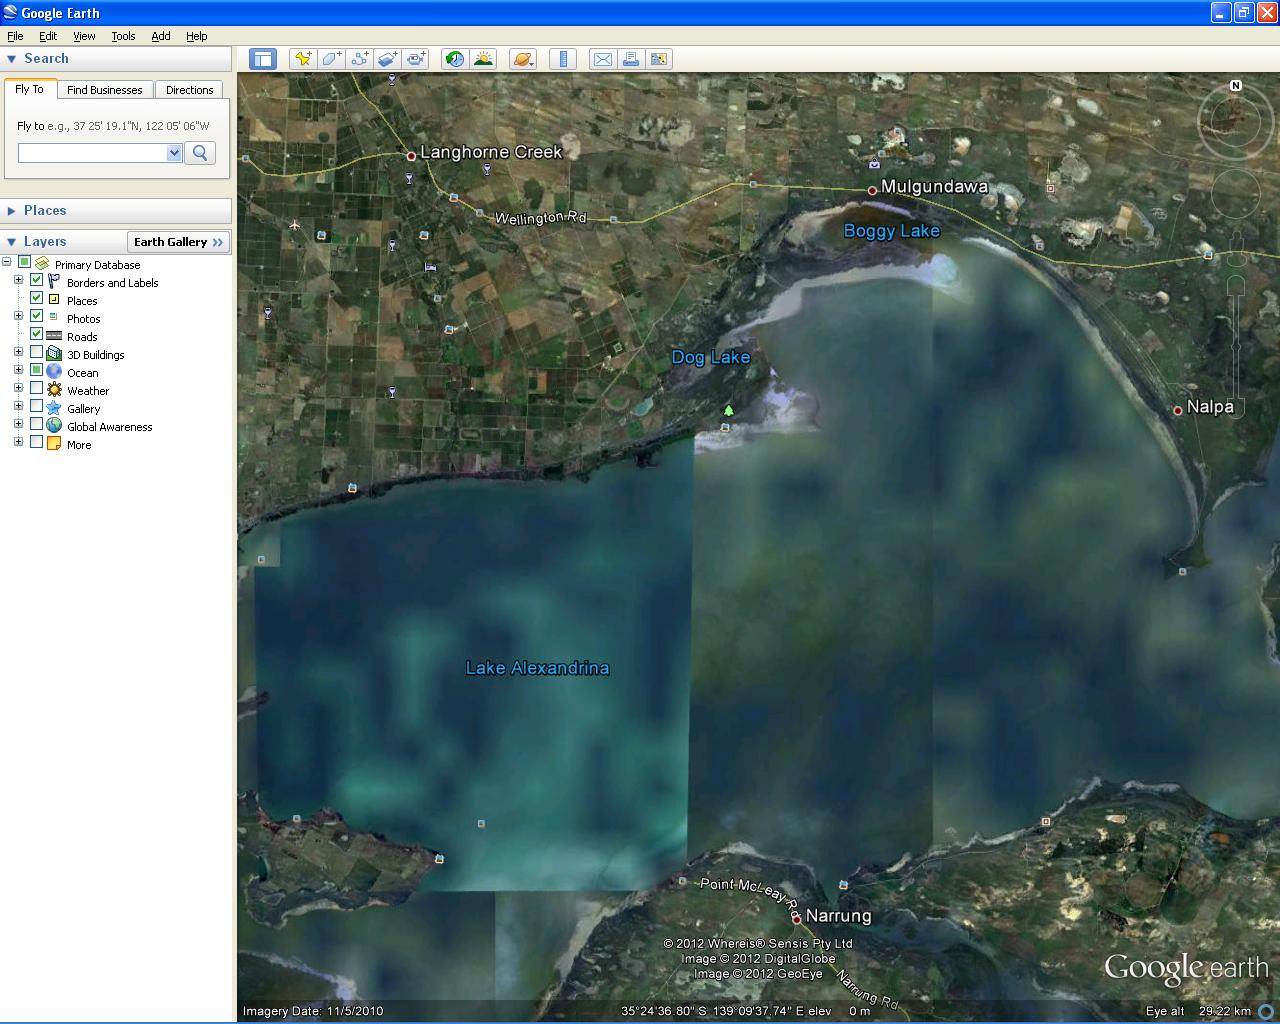Open the Fly To search history dropdown
The width and height of the screenshot is (1280, 1024).
pos(174,153)
